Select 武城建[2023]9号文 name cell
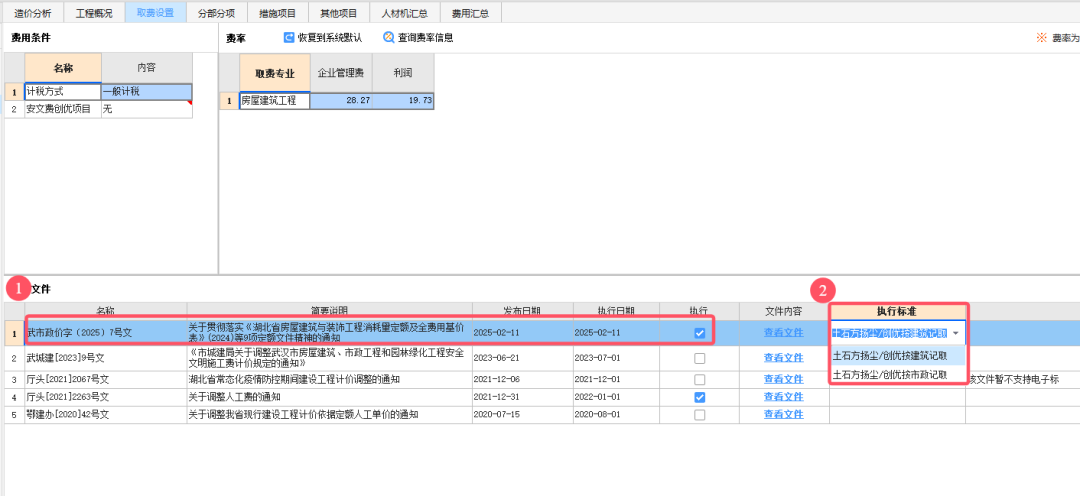Image resolution: width=1080 pixels, height=496 pixels. click(105, 358)
